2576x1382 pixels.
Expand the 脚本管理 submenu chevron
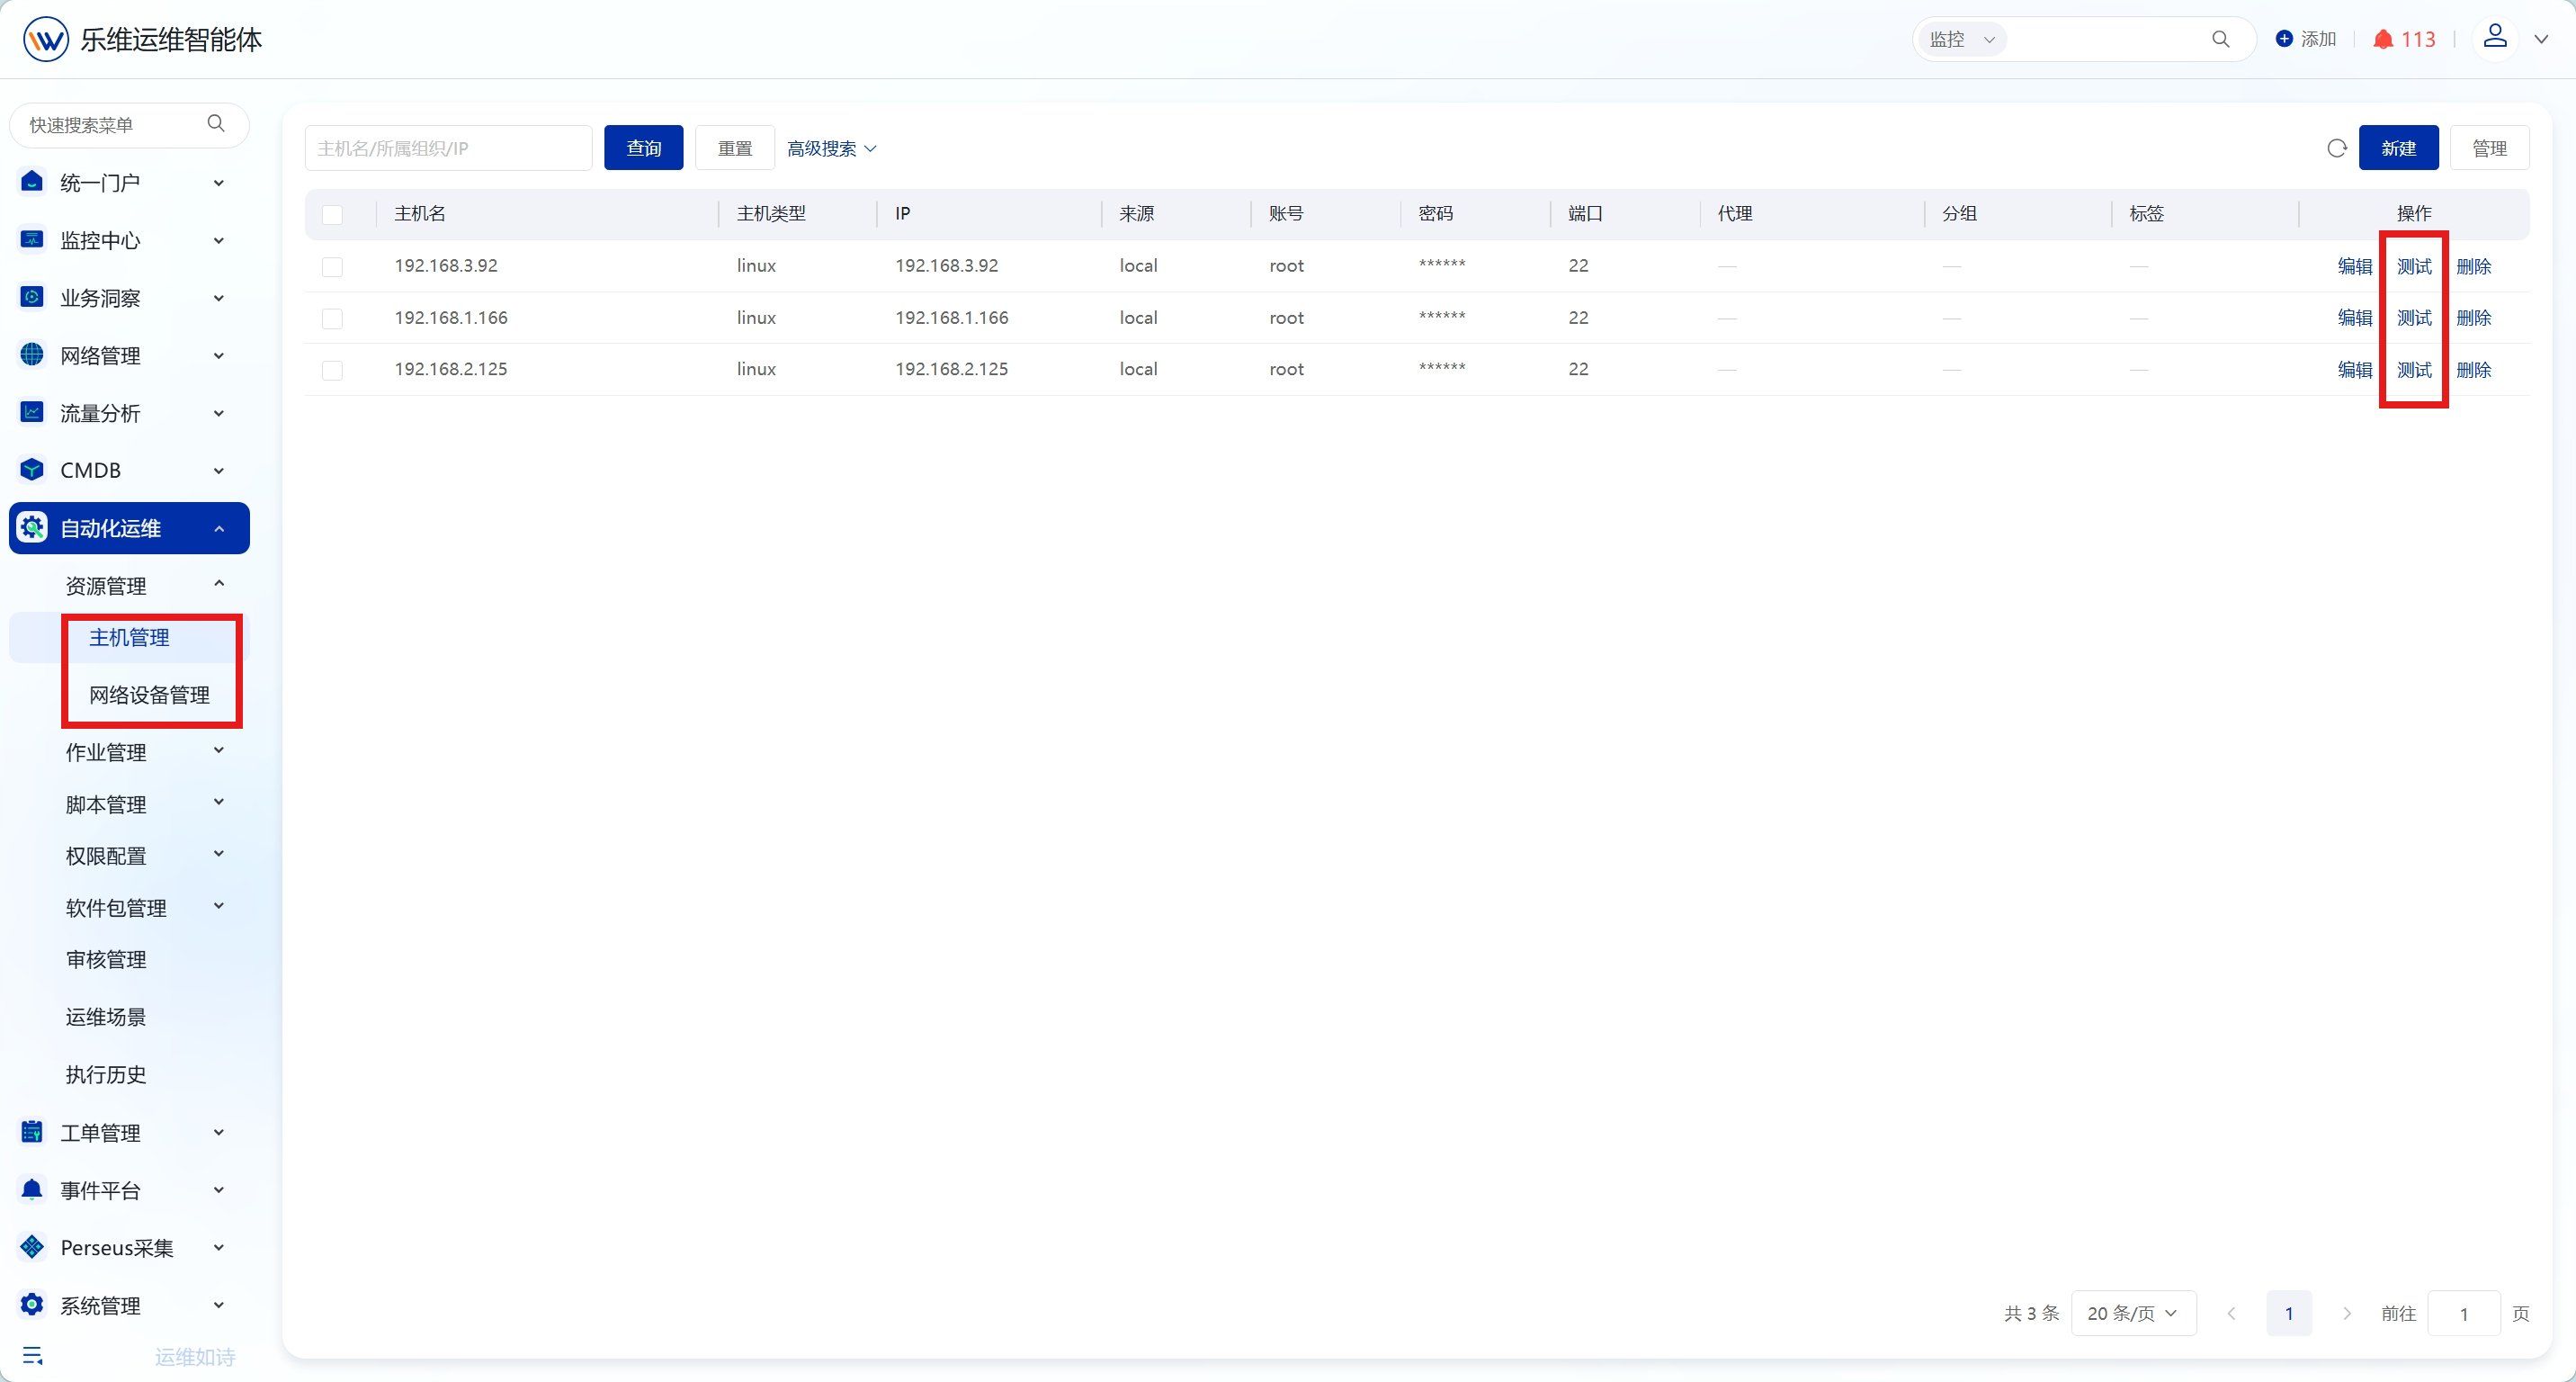coord(219,803)
